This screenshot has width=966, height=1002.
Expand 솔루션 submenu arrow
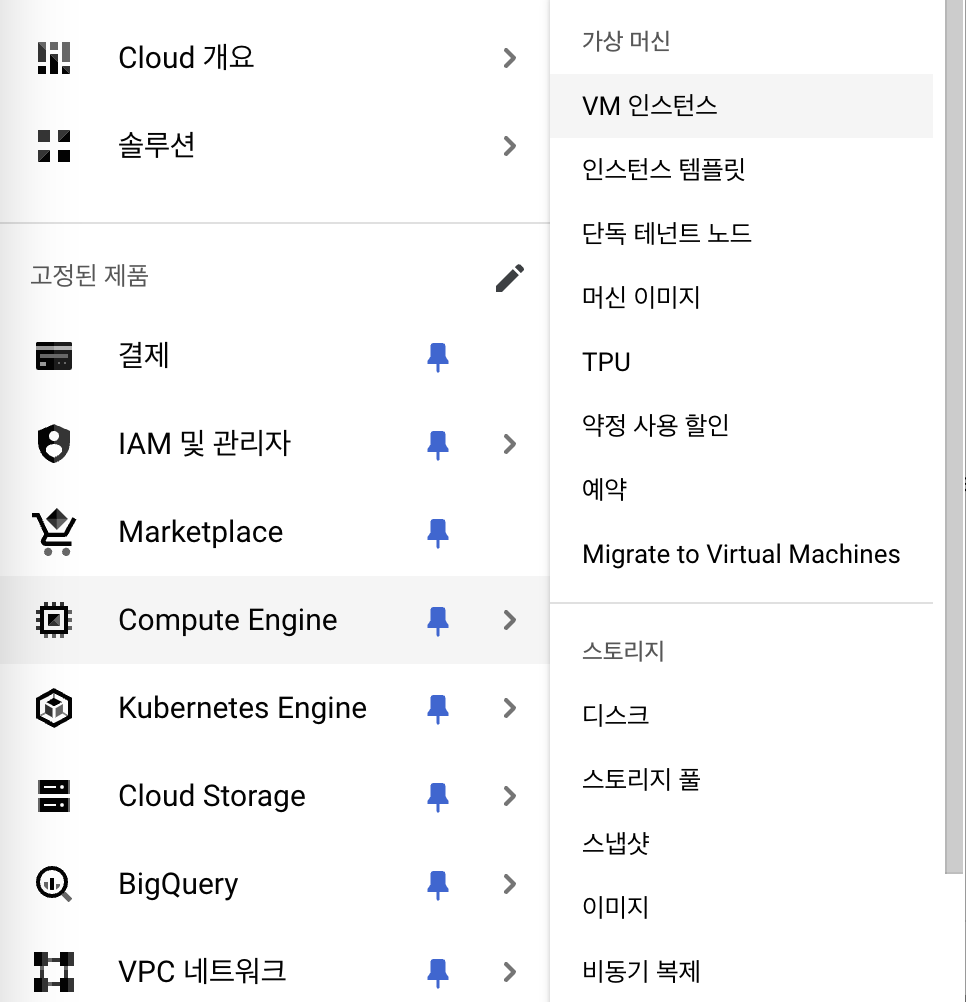(x=509, y=146)
